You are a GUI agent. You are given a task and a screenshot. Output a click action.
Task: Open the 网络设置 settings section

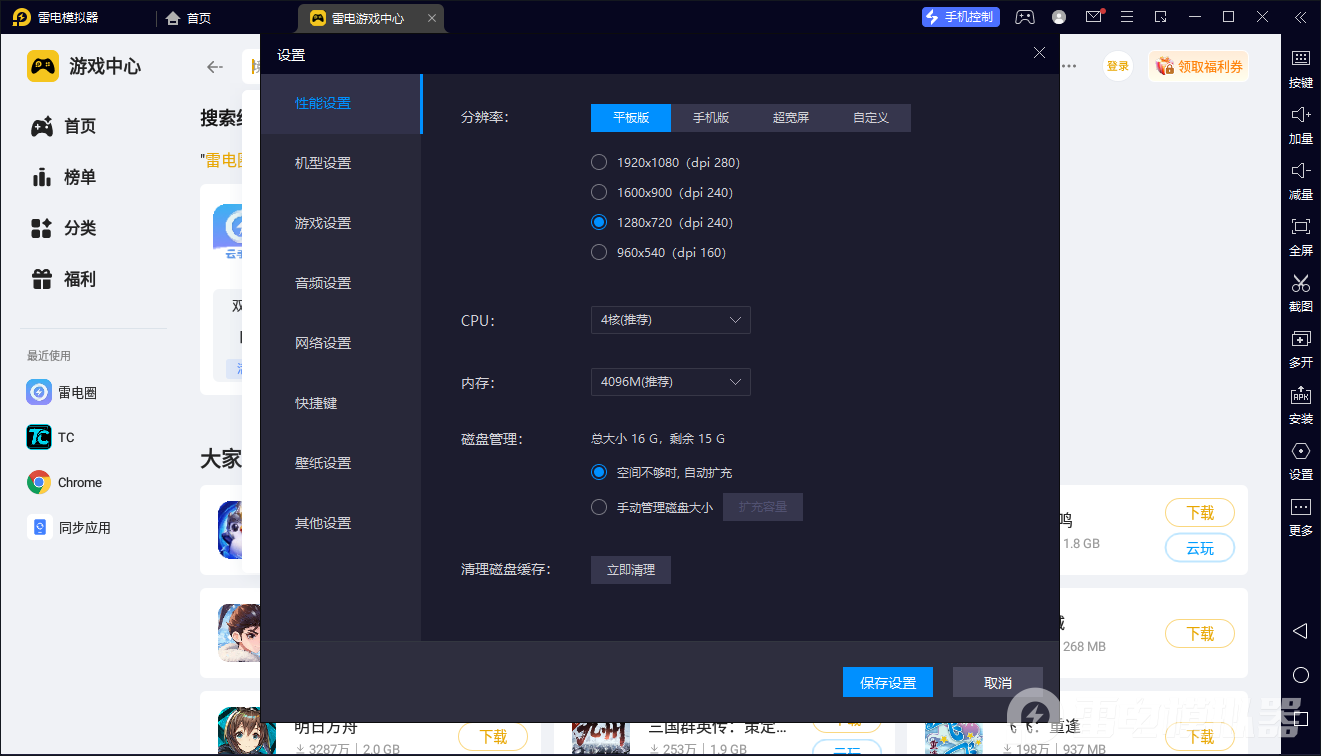click(x=323, y=343)
